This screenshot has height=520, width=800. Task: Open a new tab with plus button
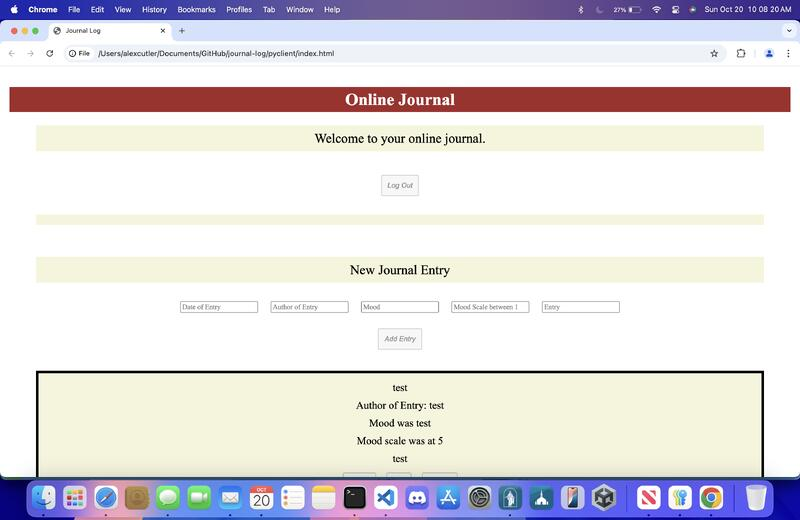182,31
